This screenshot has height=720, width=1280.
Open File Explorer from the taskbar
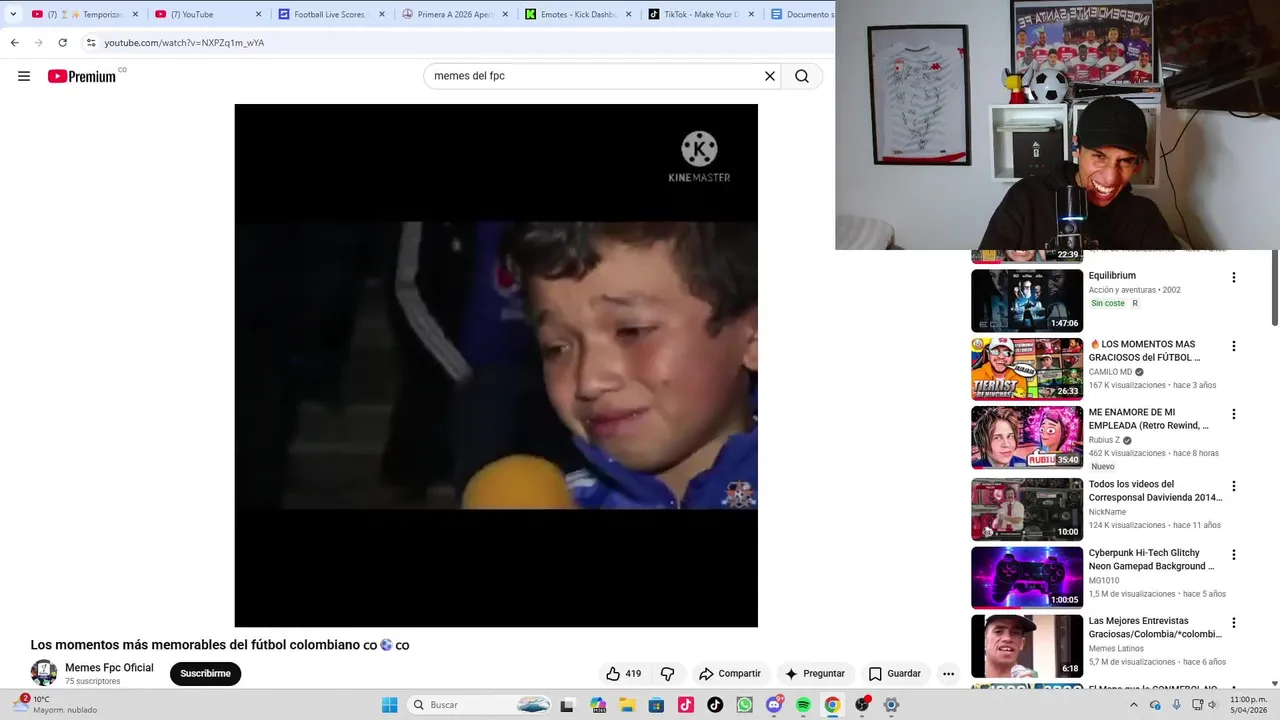coord(627,705)
